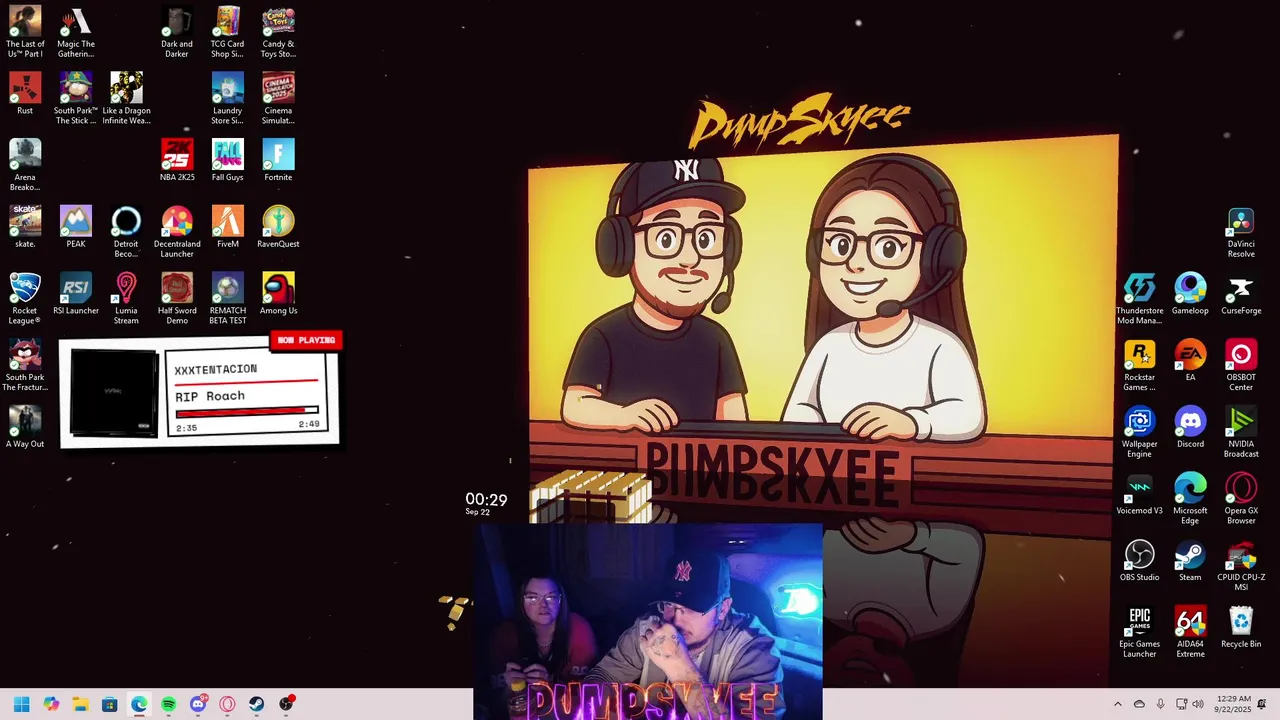Open REMATCH BETA TEST icon
The image size is (1280, 720).
point(227,298)
